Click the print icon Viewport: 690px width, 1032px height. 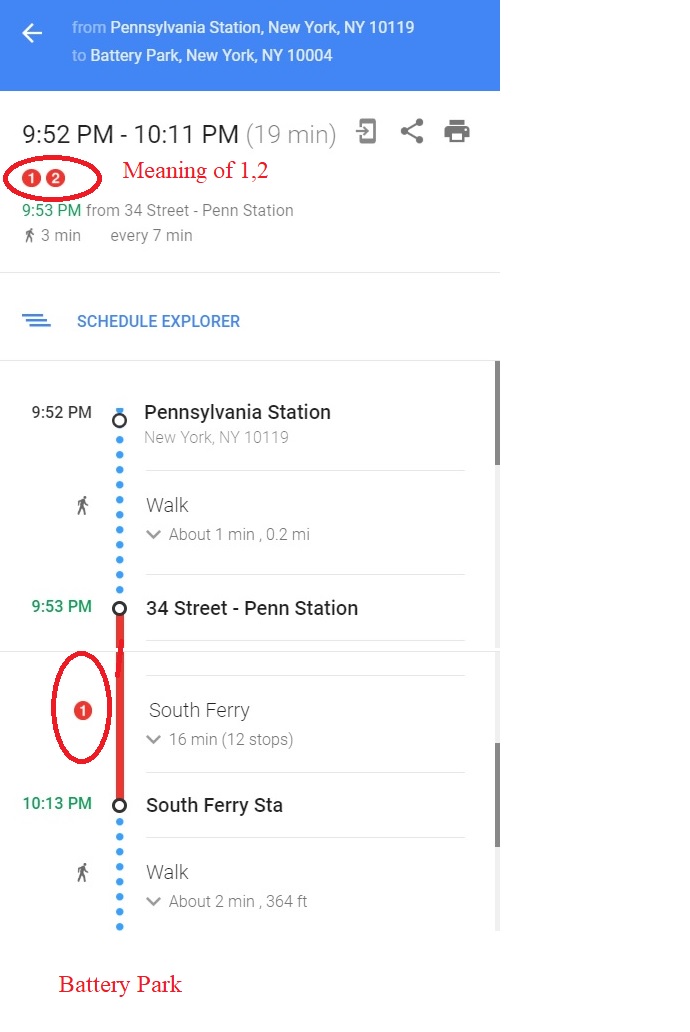tap(457, 131)
